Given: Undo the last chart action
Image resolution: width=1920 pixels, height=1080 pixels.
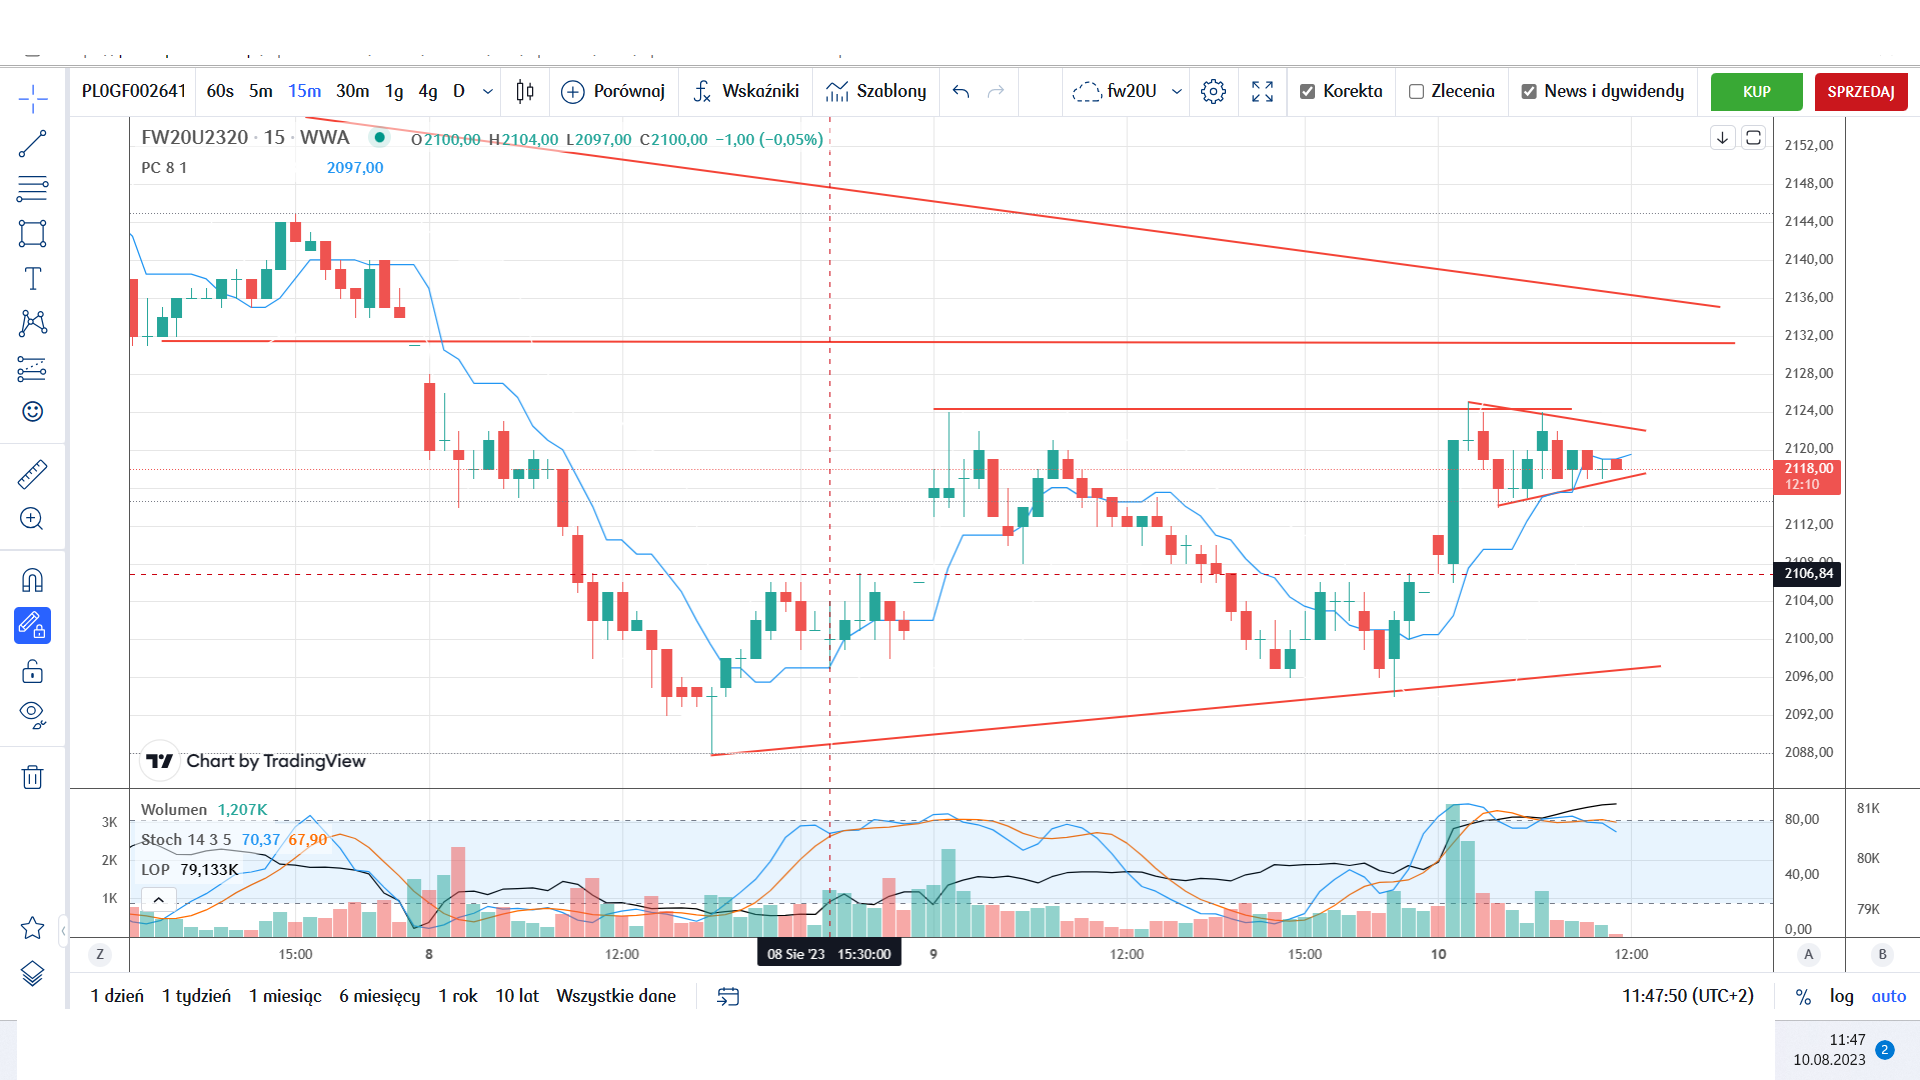Looking at the screenshot, I should click(x=961, y=91).
